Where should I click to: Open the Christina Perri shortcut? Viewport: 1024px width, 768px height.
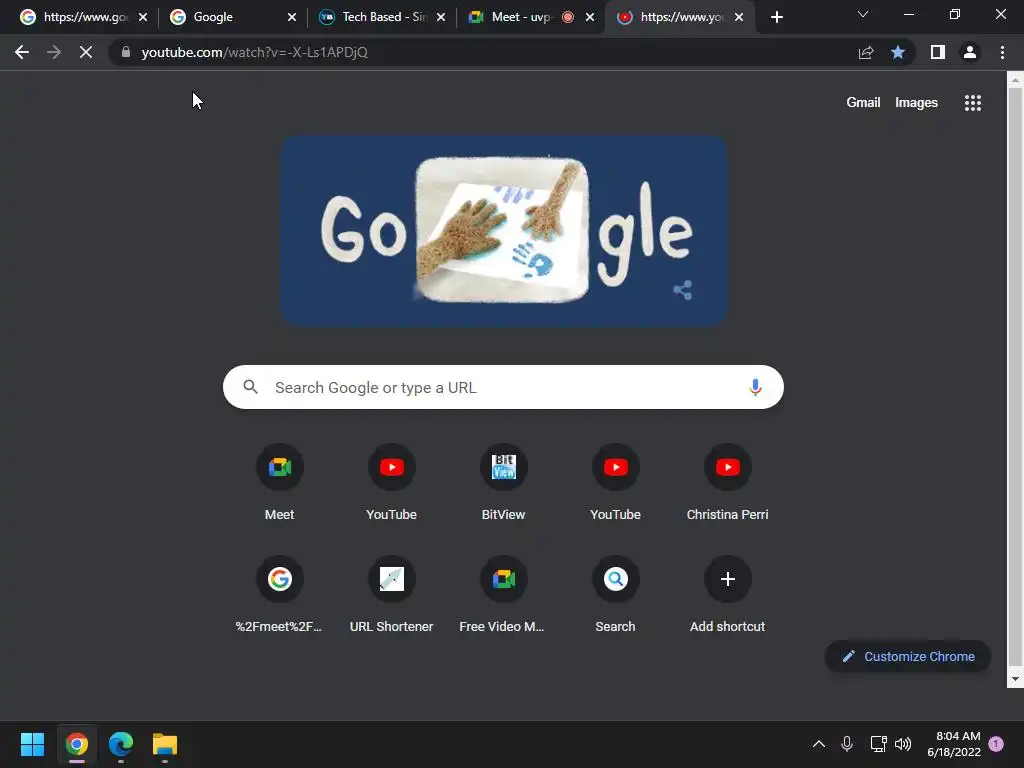pos(727,482)
